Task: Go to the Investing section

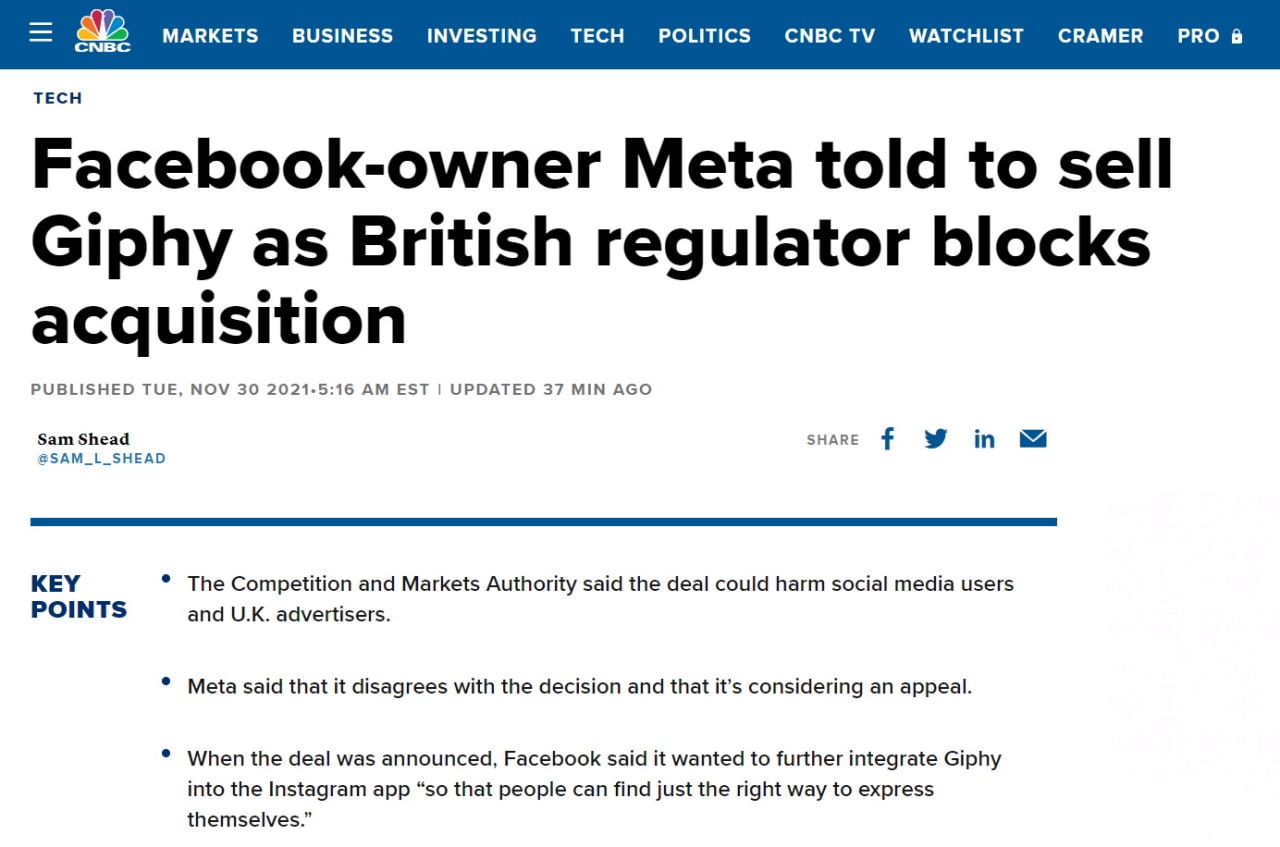Action: click(481, 36)
